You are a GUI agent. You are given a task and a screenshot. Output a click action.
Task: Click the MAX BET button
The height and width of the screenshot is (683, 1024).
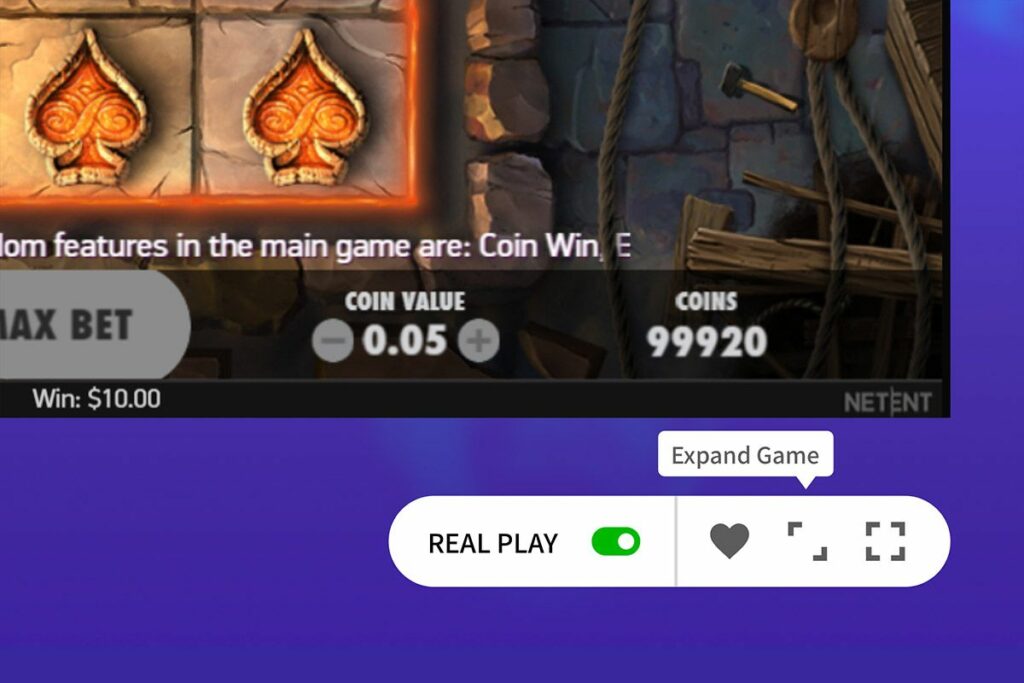91,325
